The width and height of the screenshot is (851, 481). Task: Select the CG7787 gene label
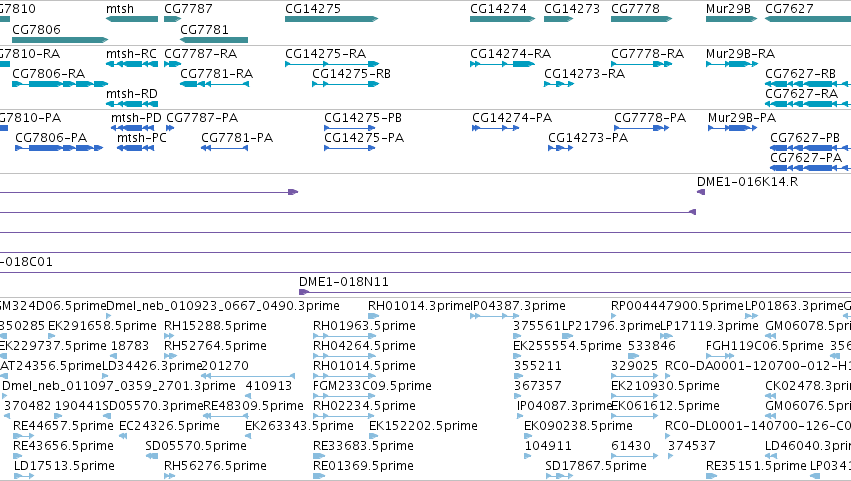click(188, 9)
